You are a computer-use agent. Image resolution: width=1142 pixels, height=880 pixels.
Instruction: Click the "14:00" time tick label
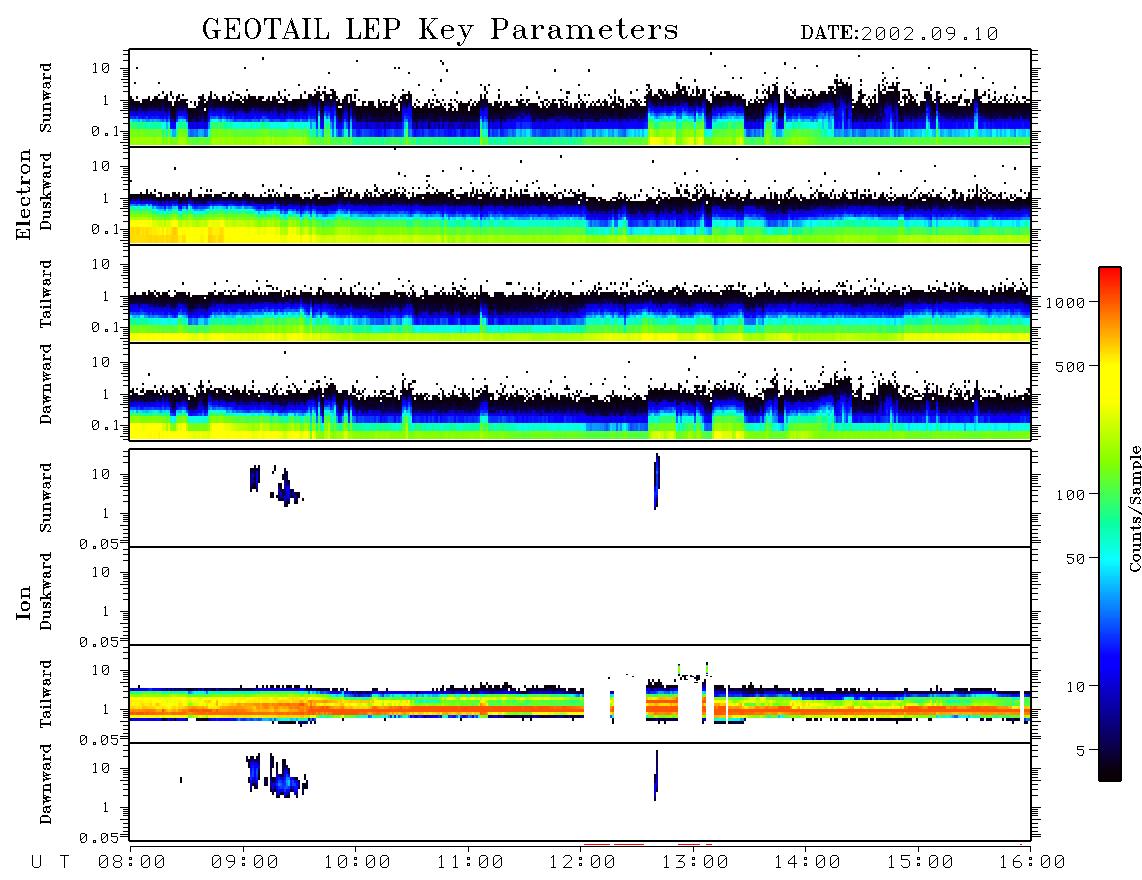click(807, 863)
